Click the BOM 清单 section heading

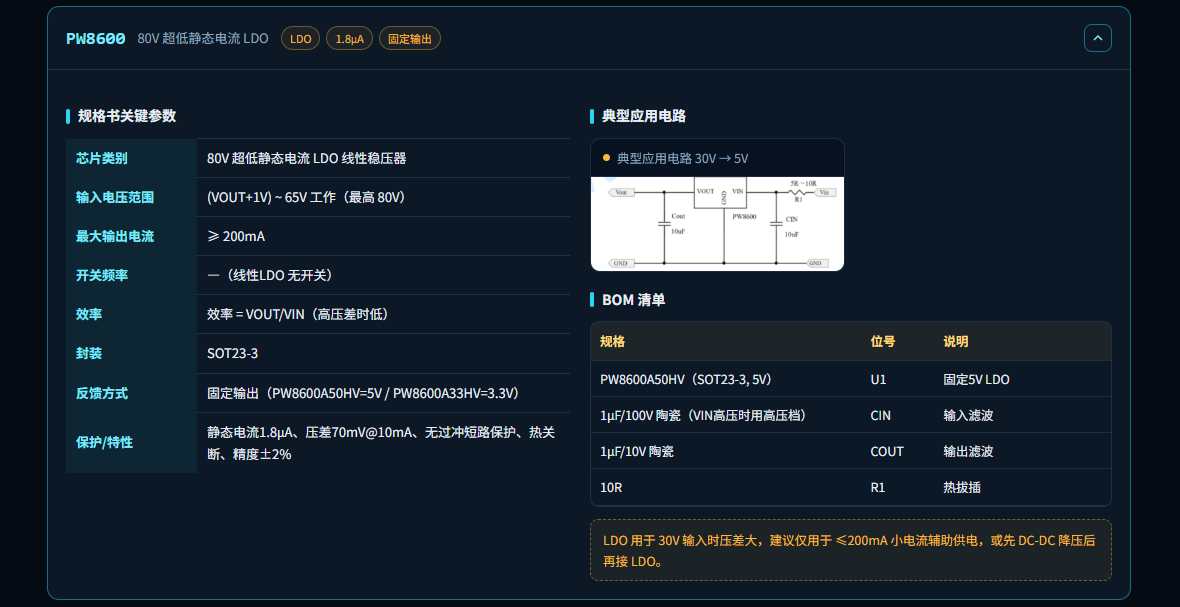tap(634, 299)
